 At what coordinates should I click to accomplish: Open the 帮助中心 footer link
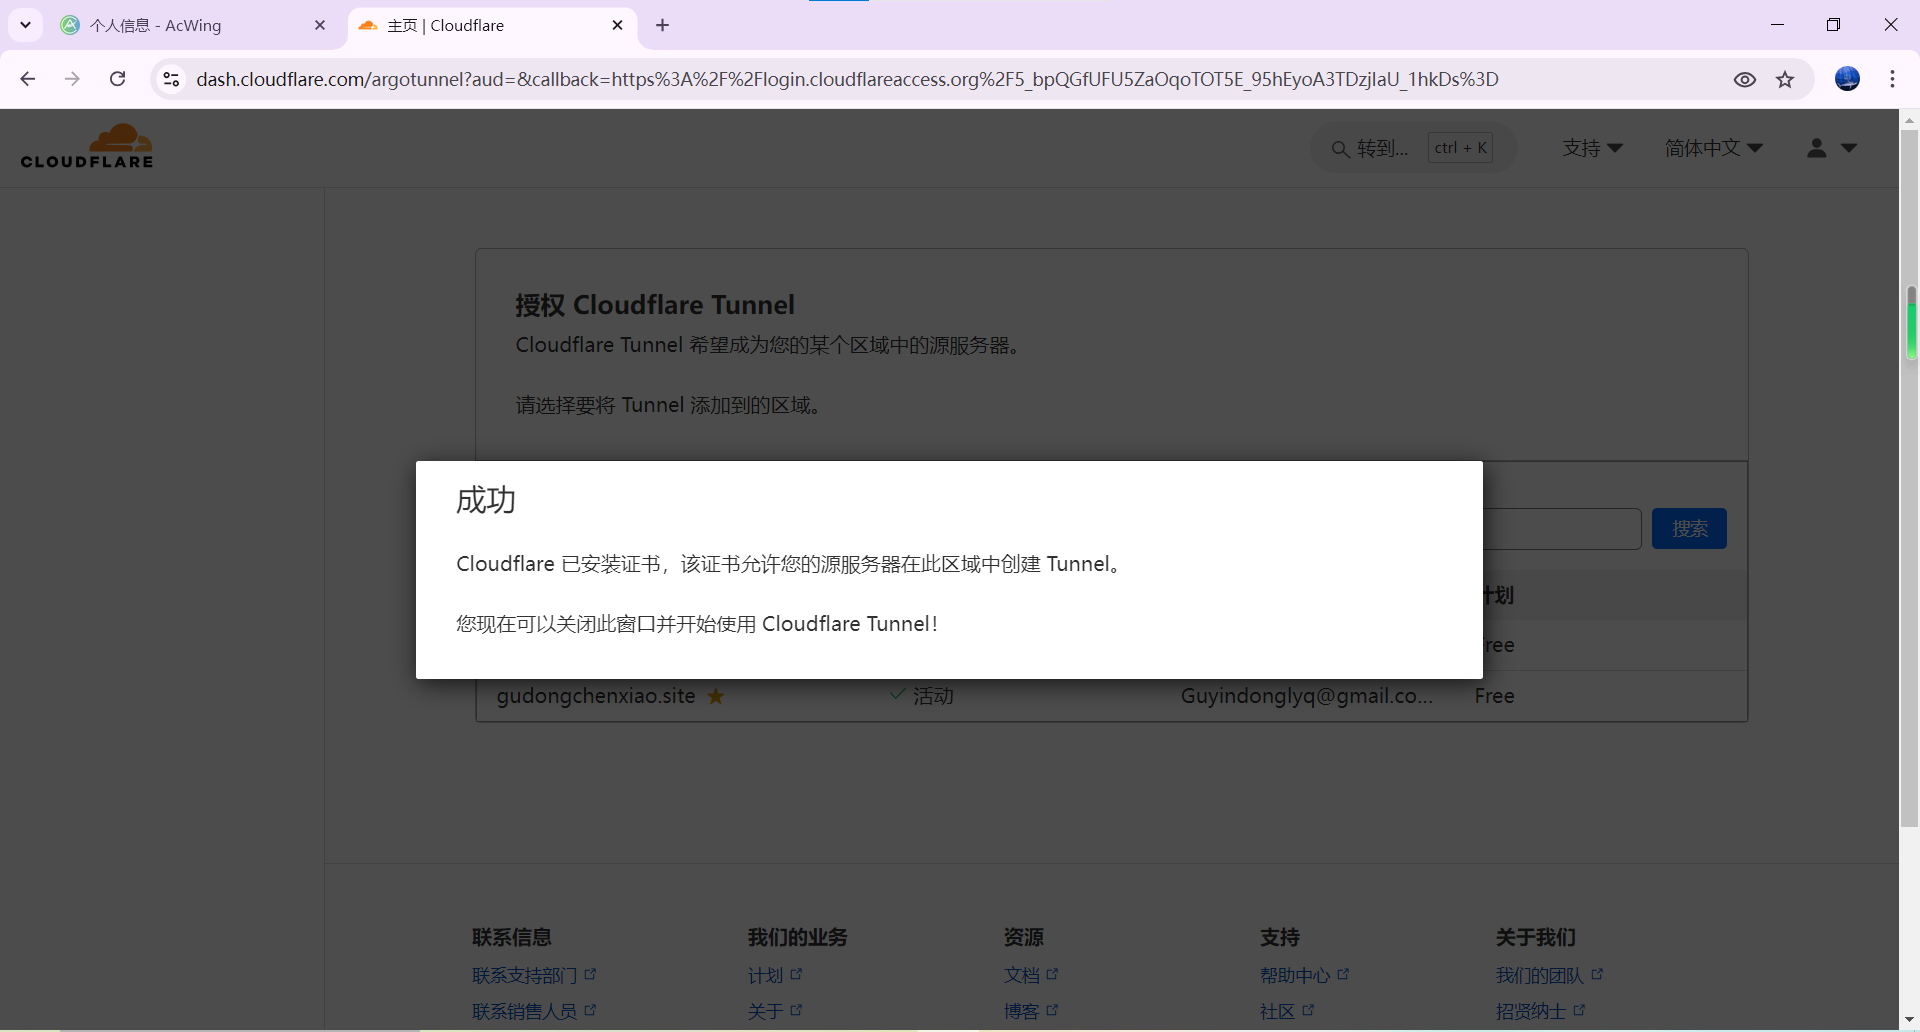pyautogui.click(x=1305, y=975)
